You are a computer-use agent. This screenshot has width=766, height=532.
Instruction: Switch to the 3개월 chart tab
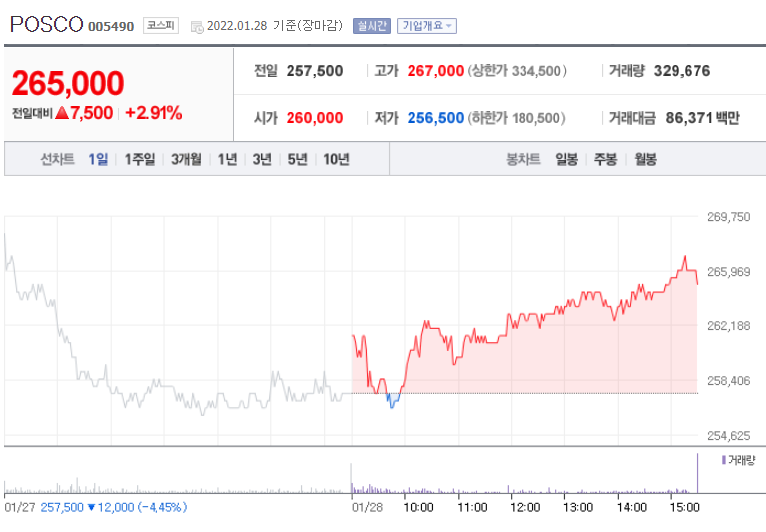186,159
